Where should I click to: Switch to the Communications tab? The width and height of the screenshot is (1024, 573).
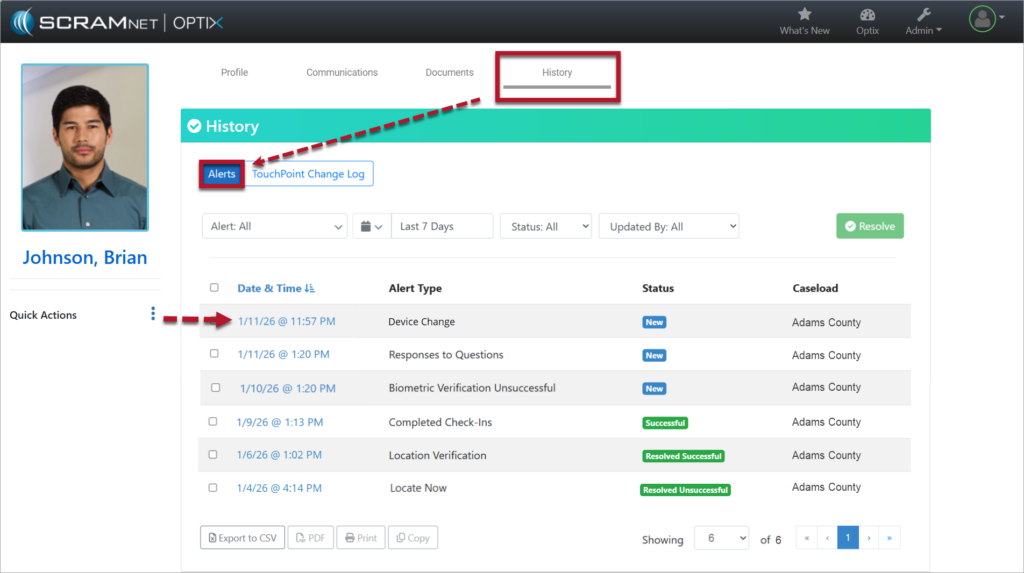(342, 72)
